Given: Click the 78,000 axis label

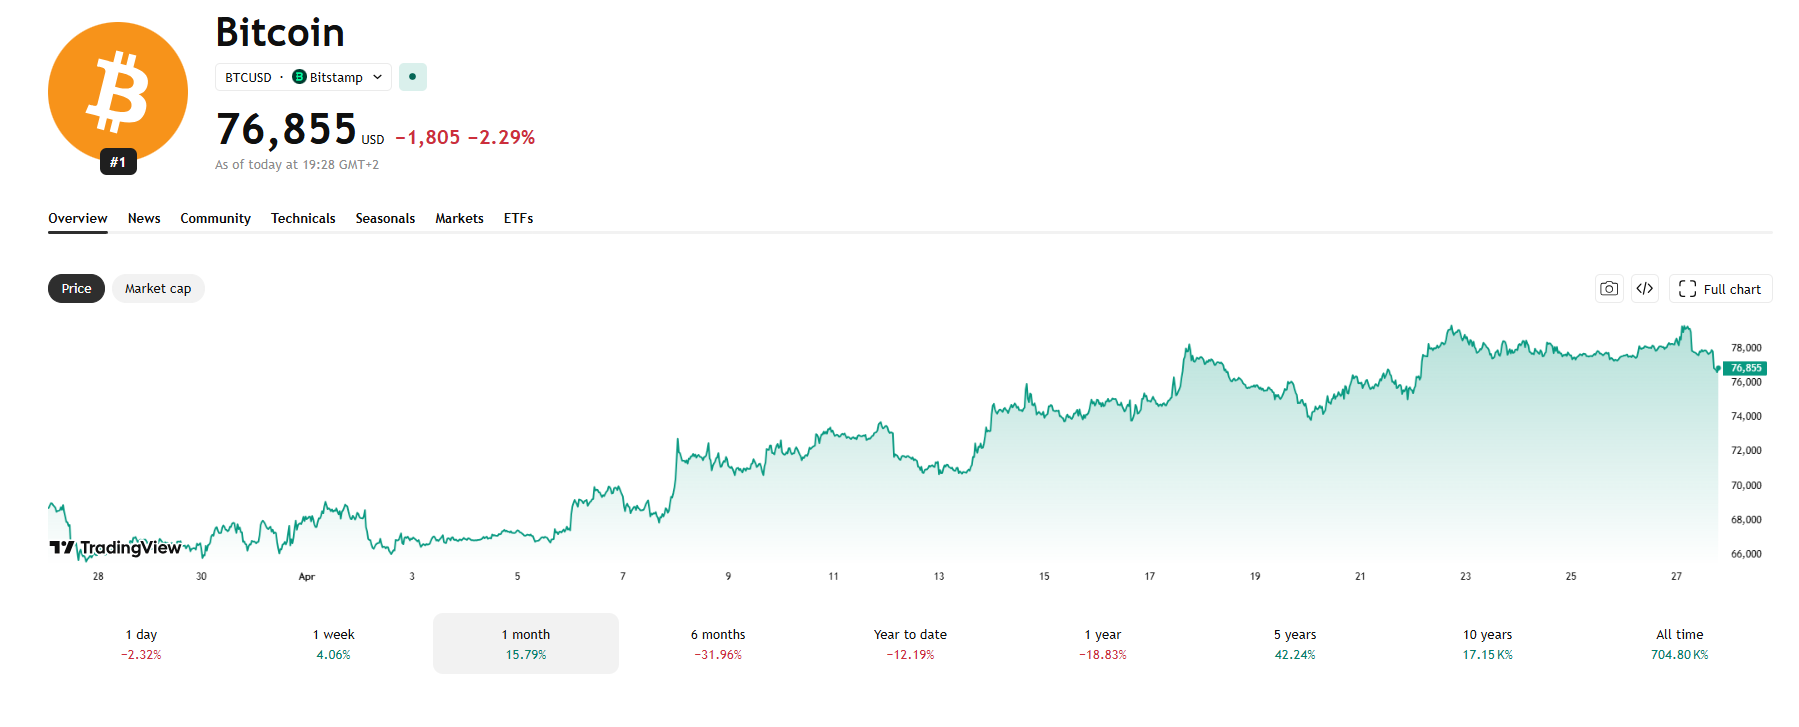Looking at the screenshot, I should pos(1746,348).
